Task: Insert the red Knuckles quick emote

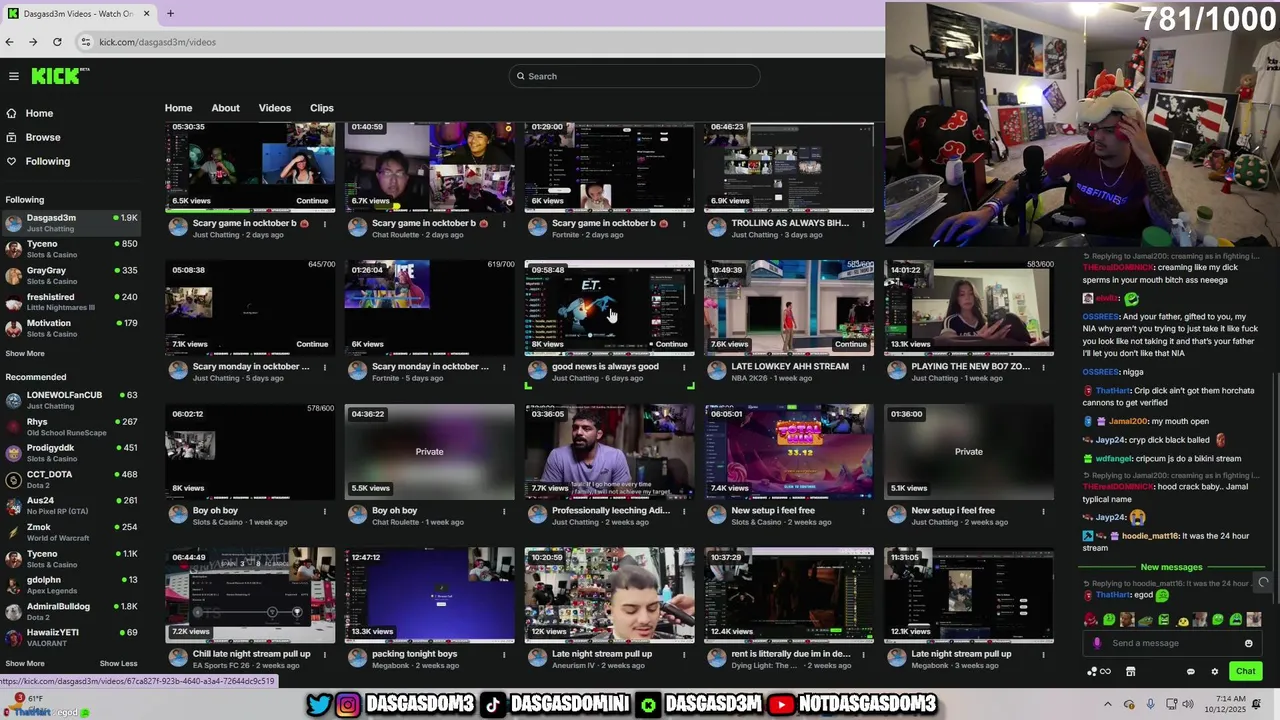Action: click(1091, 620)
